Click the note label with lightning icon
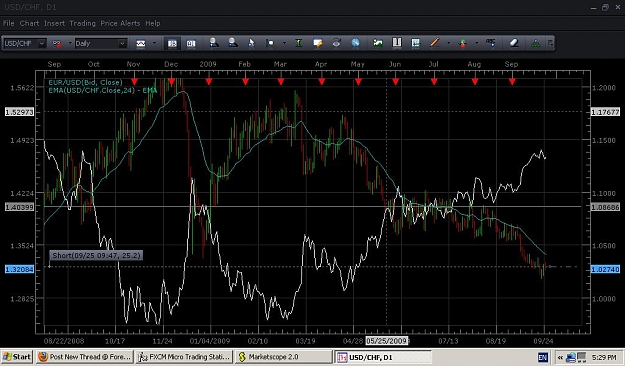 pos(318,43)
